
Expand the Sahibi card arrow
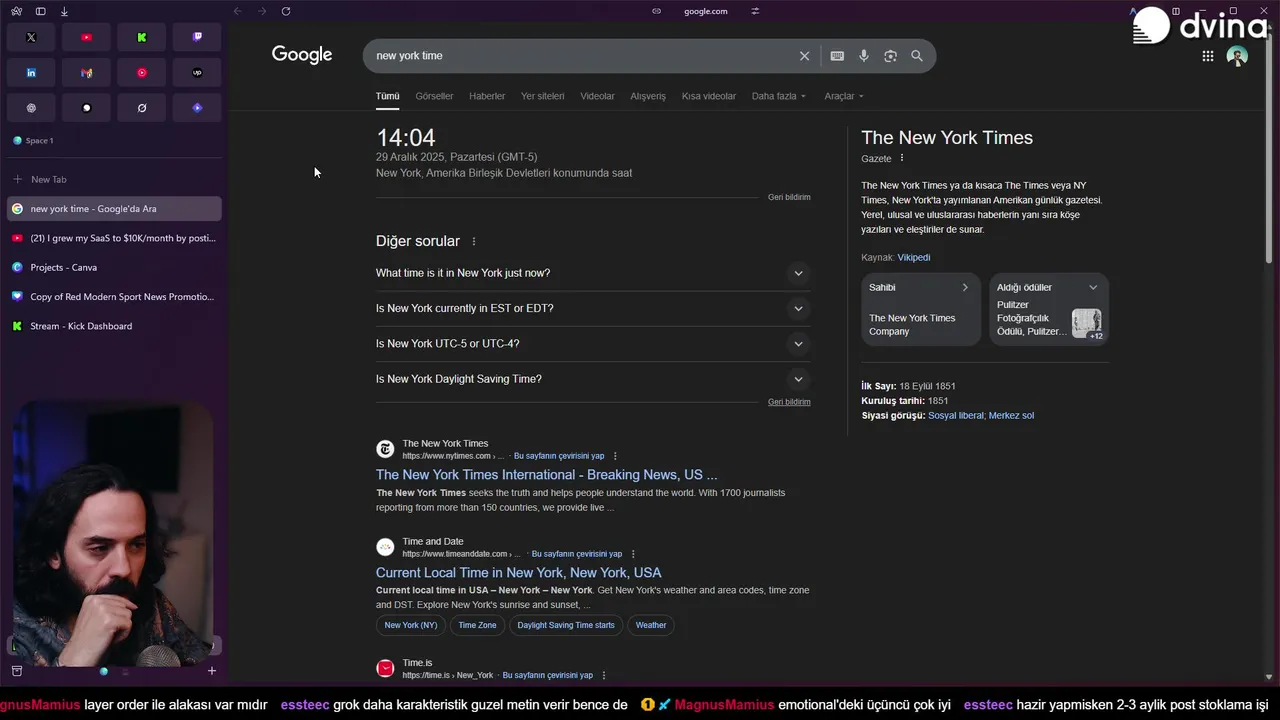[x=965, y=287]
